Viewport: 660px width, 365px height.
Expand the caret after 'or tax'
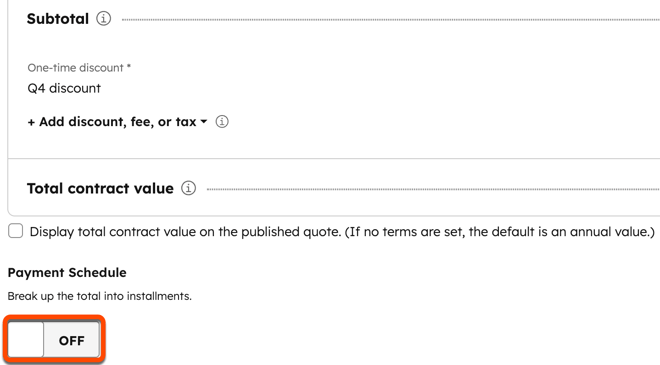point(204,122)
